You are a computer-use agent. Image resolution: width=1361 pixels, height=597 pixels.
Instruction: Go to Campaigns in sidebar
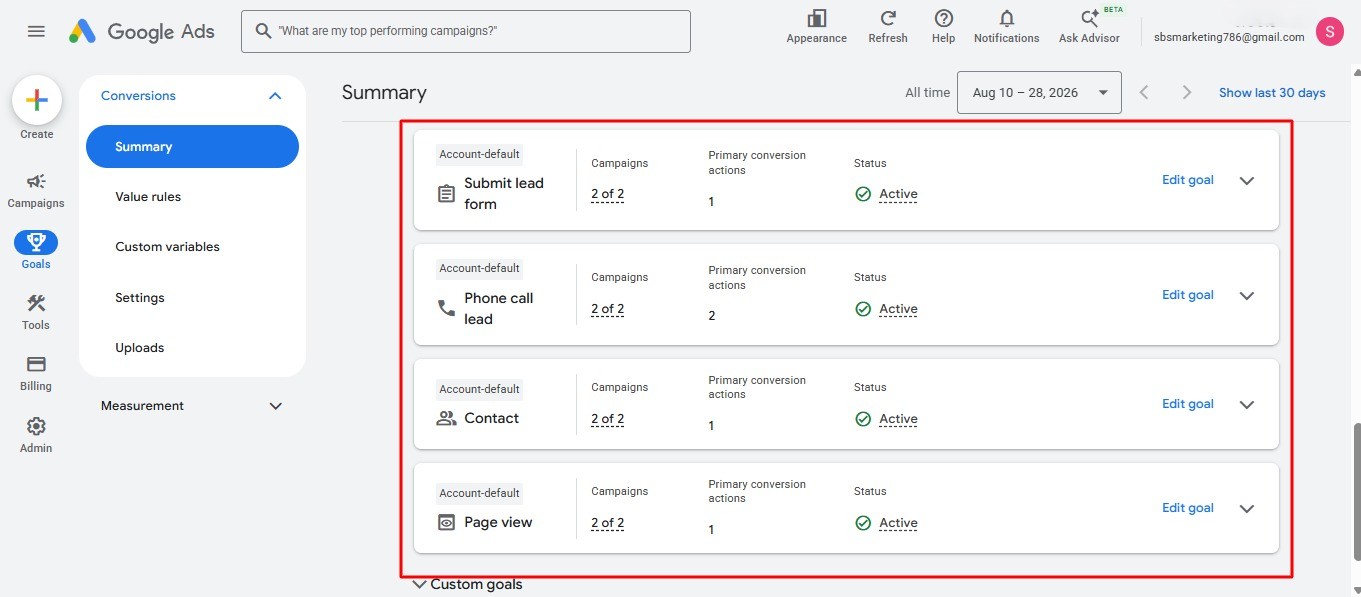tap(36, 189)
